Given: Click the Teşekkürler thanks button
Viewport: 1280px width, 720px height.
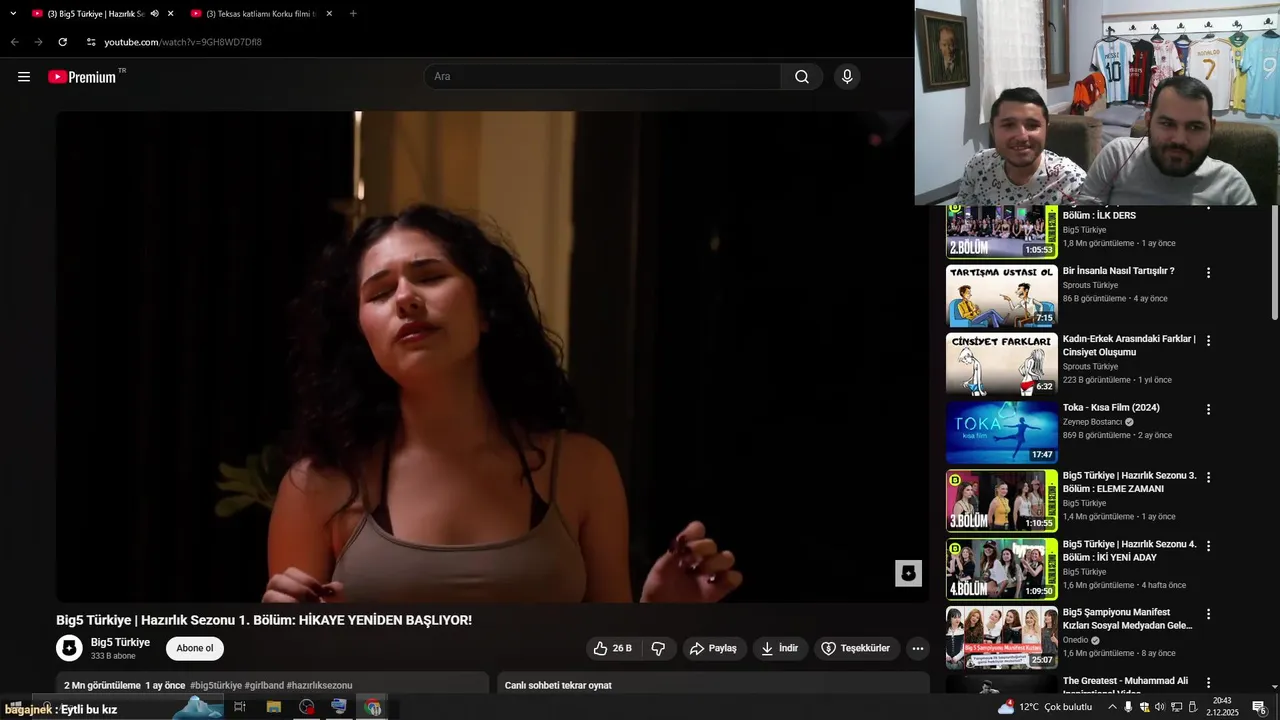Looking at the screenshot, I should pos(856,648).
